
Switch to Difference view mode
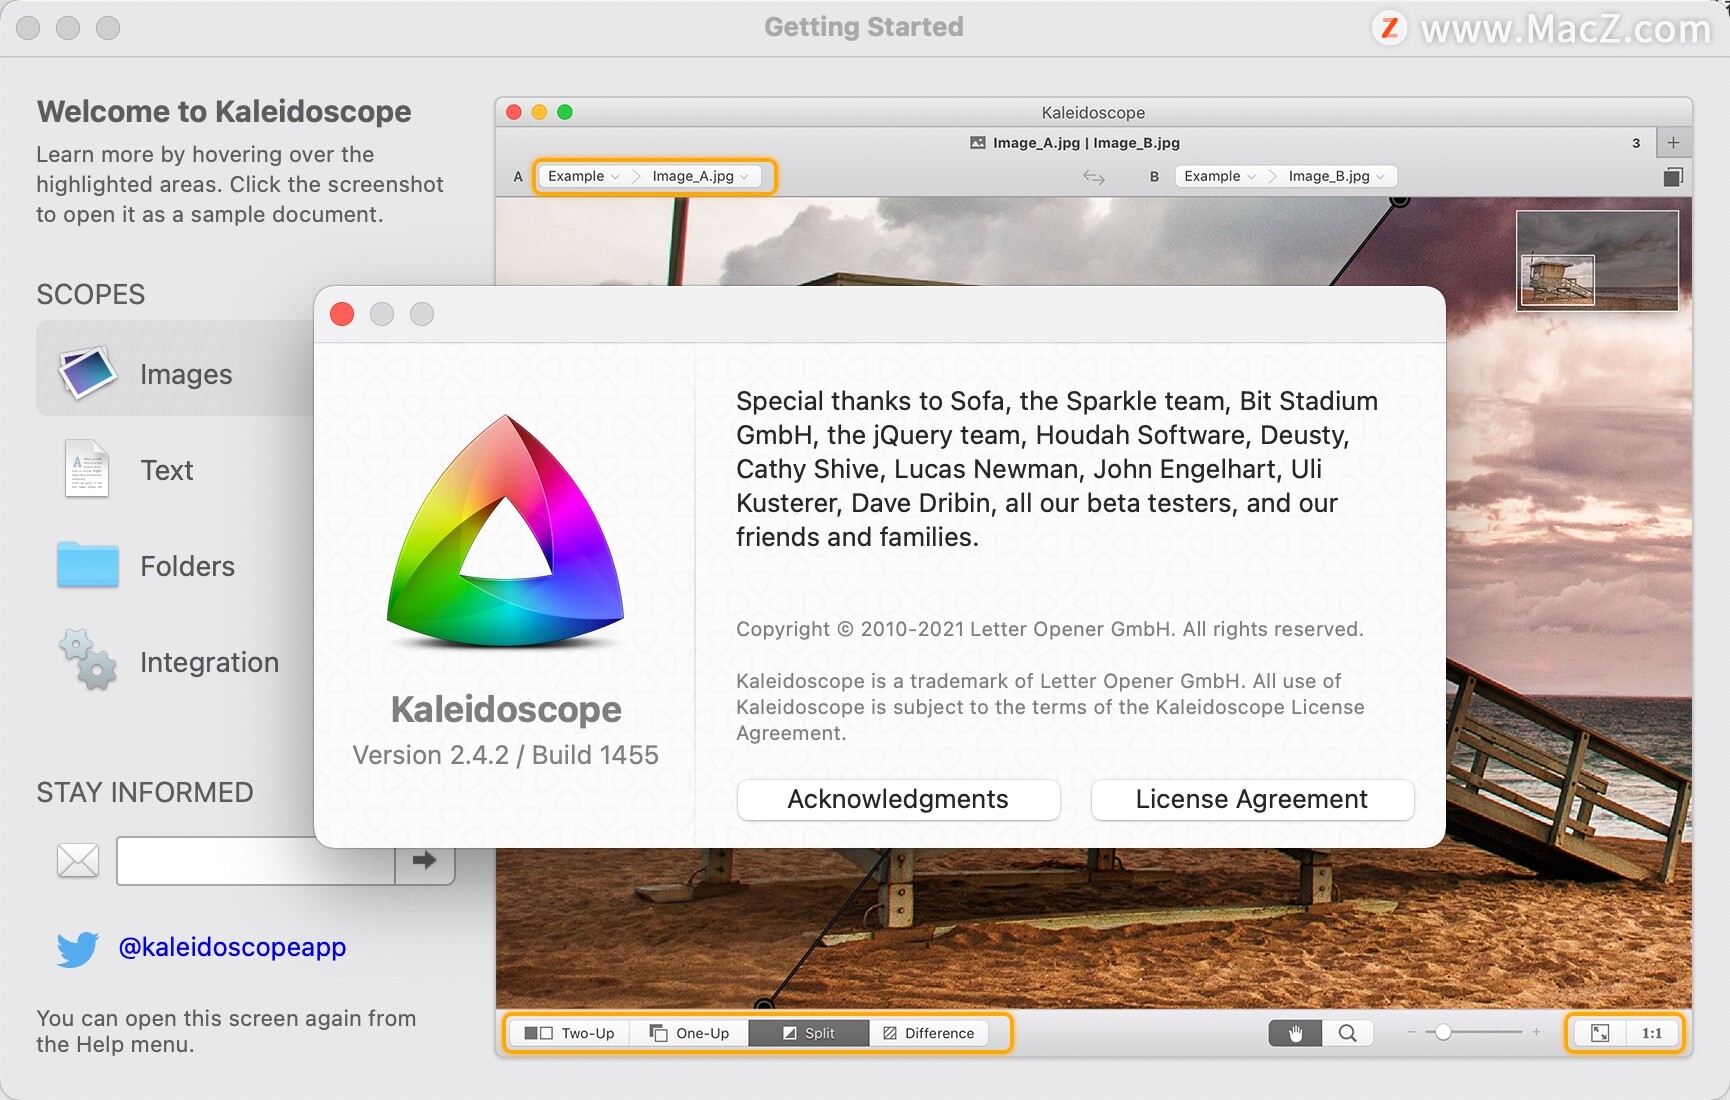tap(929, 1033)
